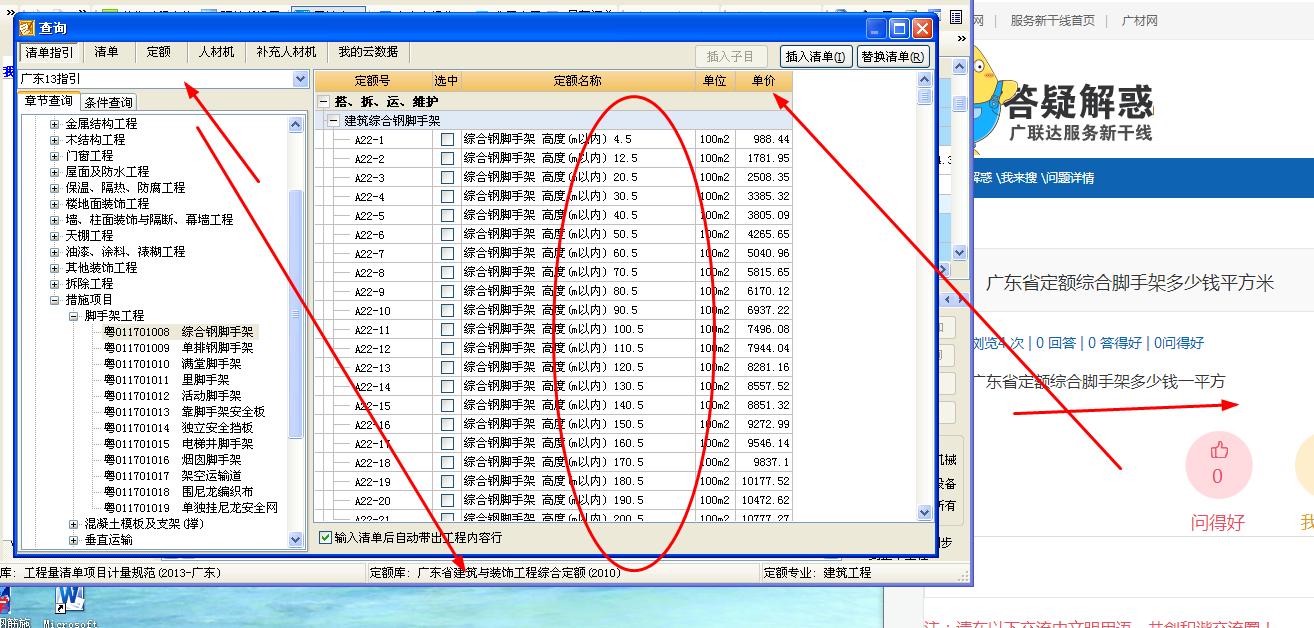The image size is (1314, 628).
Task: Click the 查询 window title icon
Action: pos(27,28)
